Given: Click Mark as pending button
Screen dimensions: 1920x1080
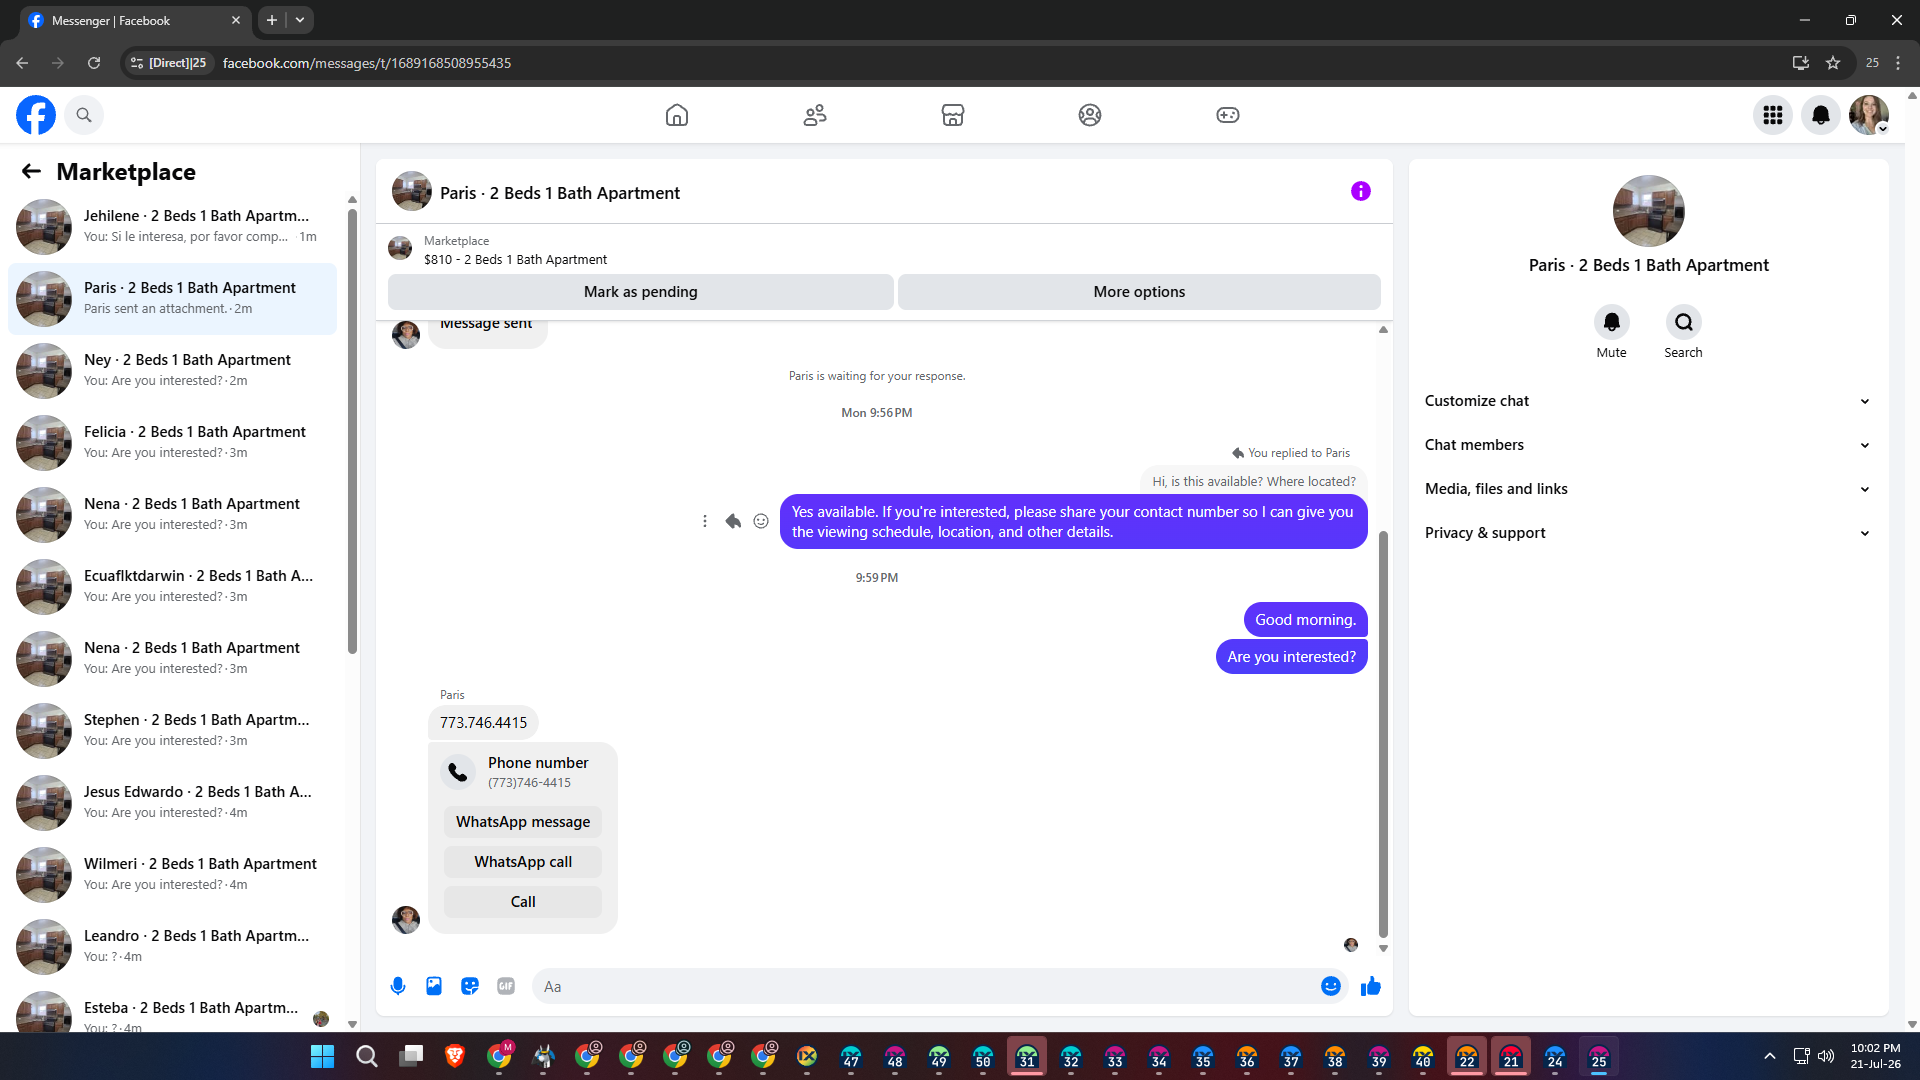Looking at the screenshot, I should [641, 292].
